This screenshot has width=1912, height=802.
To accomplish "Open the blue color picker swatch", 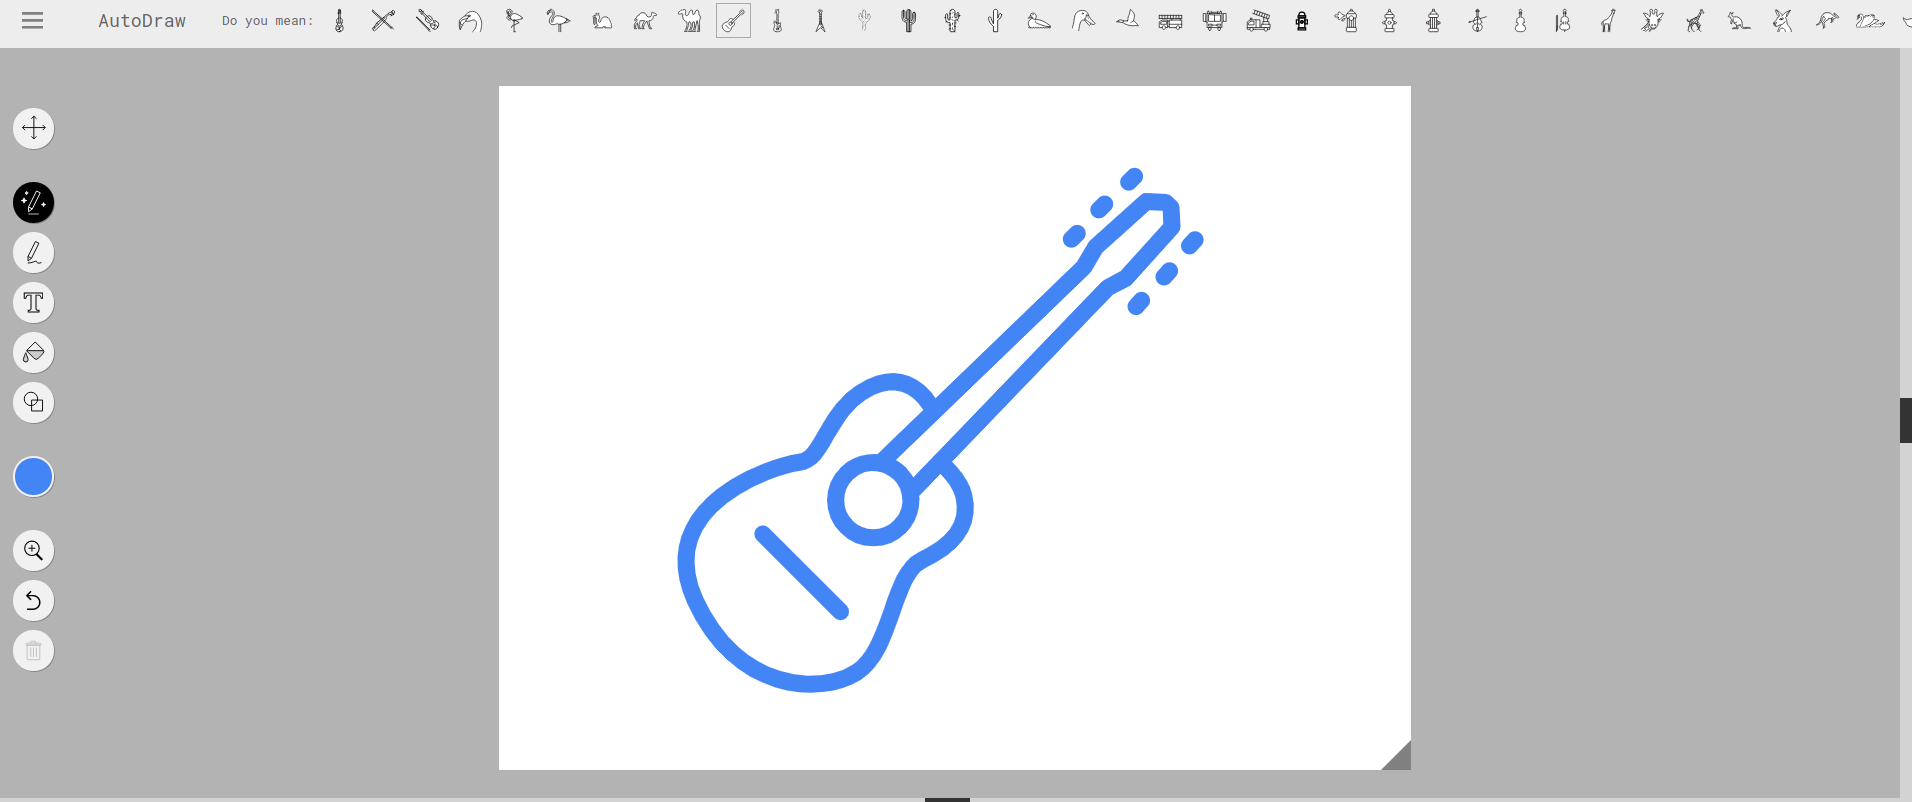I will 33,477.
